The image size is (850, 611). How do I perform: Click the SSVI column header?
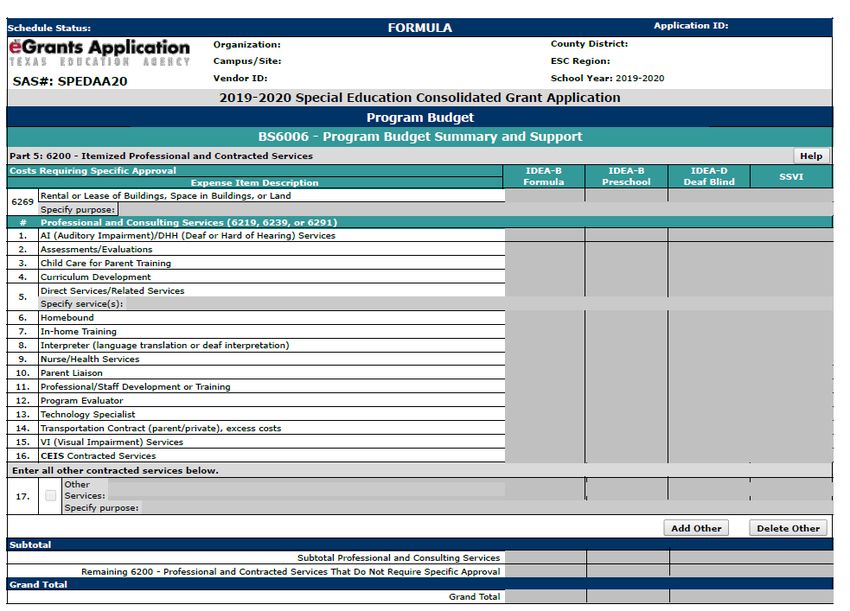click(791, 176)
